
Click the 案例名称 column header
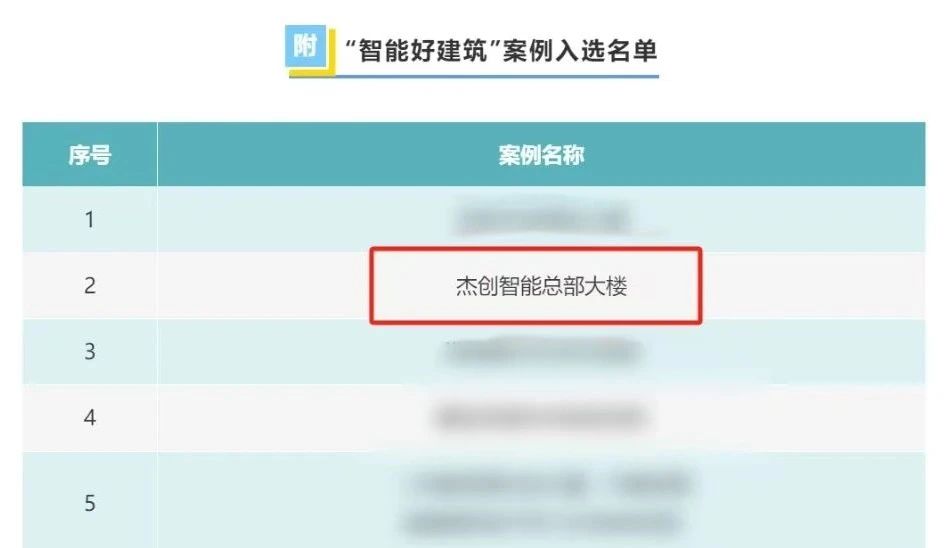click(542, 155)
